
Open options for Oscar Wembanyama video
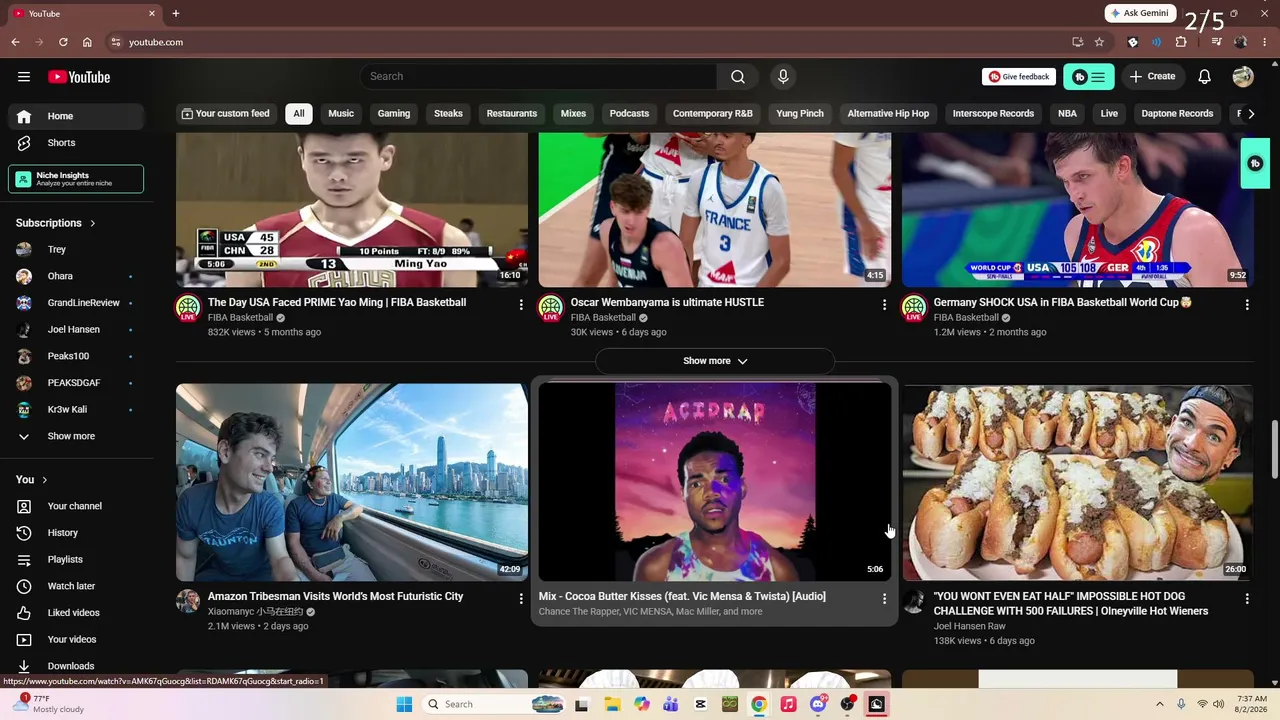tap(884, 304)
